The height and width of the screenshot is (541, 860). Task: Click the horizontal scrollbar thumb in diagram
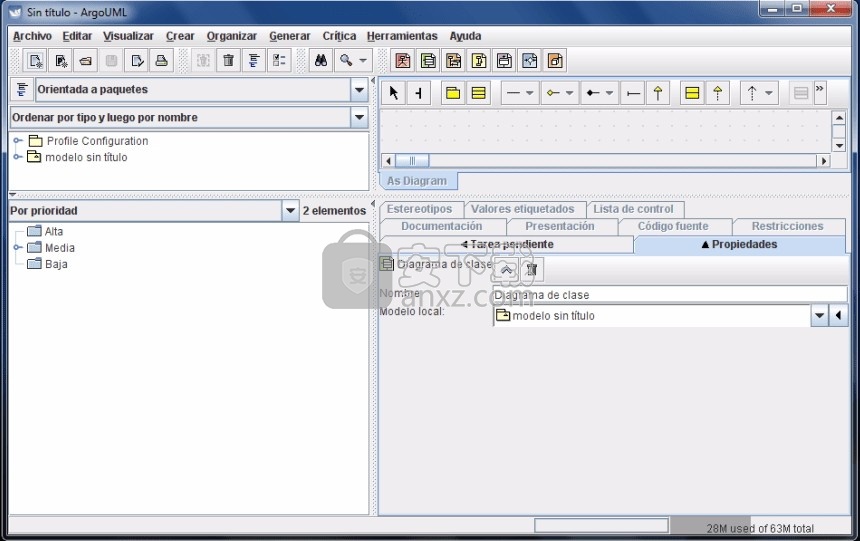coord(412,161)
